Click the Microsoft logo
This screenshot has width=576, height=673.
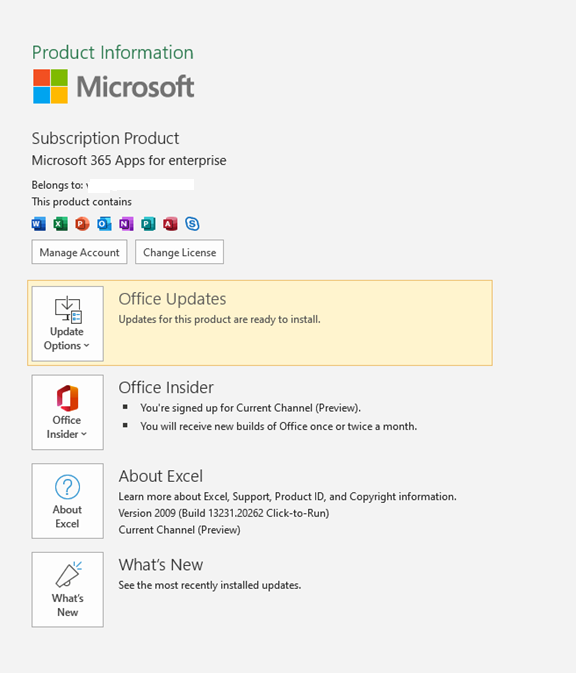pyautogui.click(x=114, y=87)
